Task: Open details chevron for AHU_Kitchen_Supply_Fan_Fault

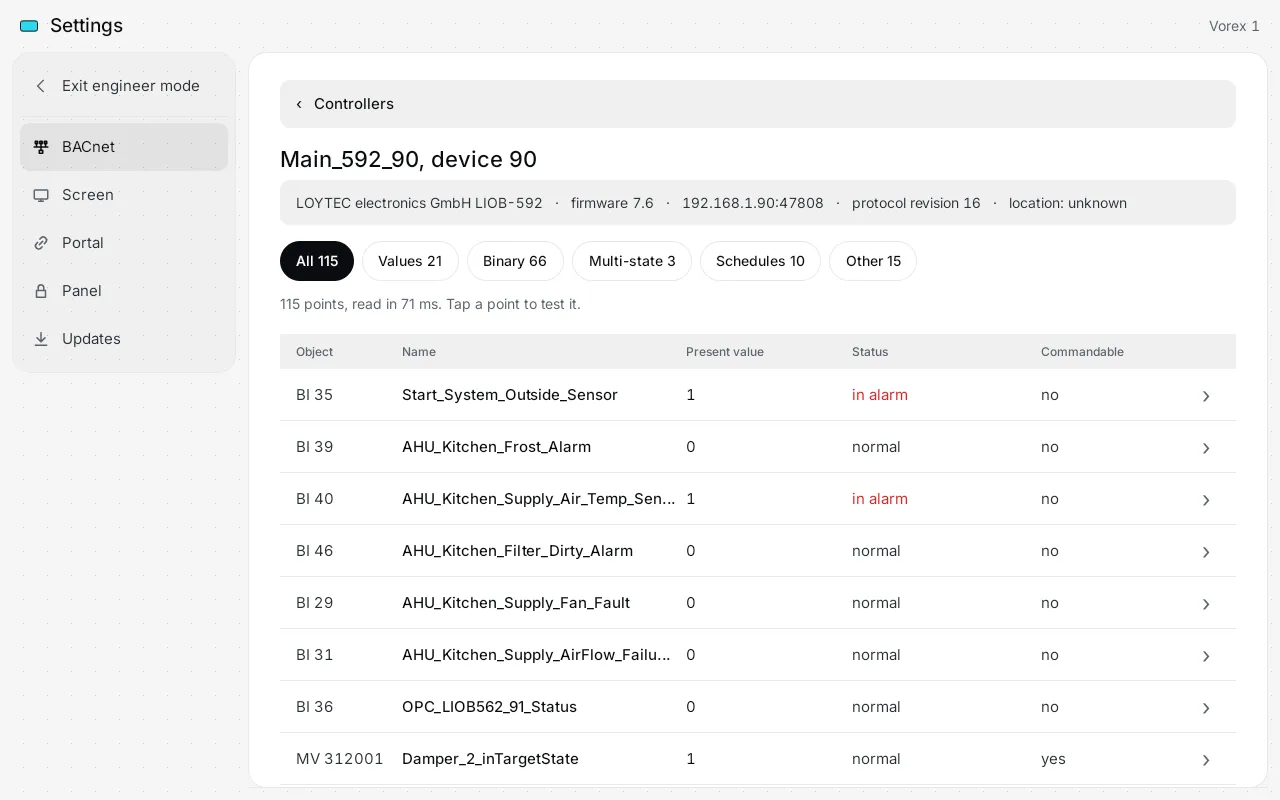Action: point(1206,604)
